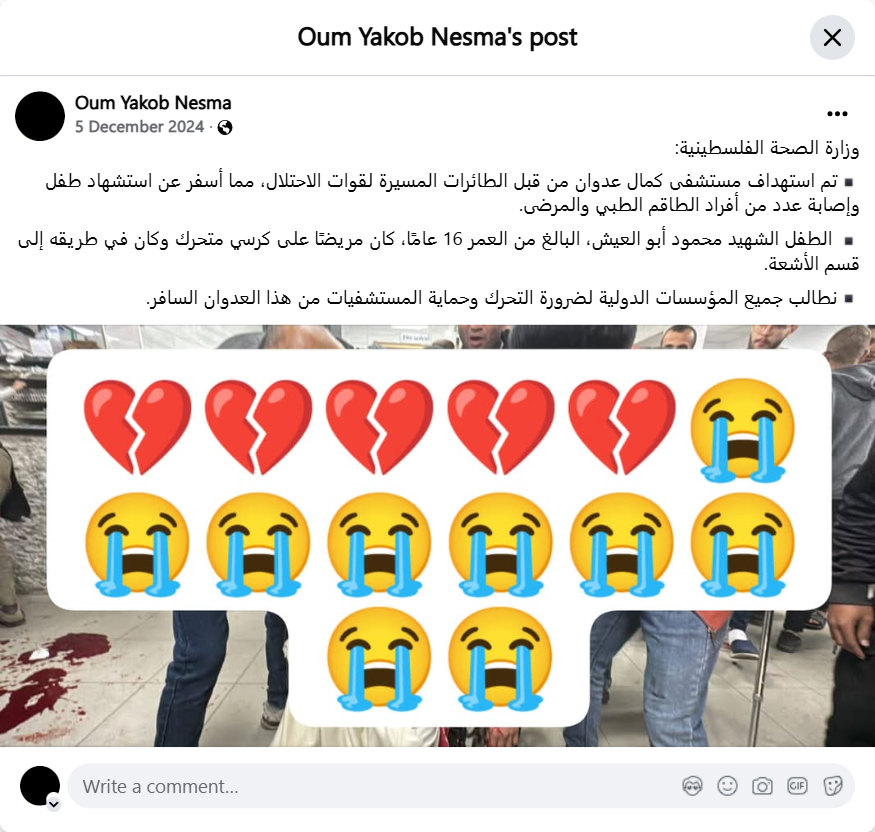Insert an emoji with the smiley icon
Viewport: 875px width, 832px height.
tap(727, 786)
